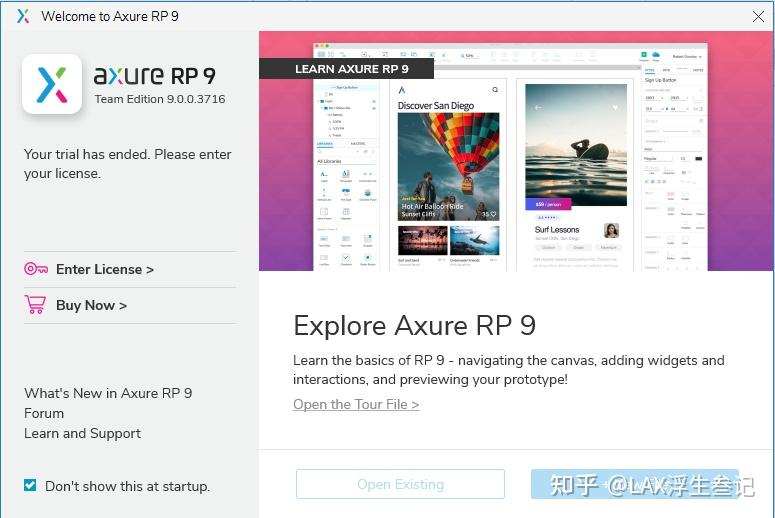Screen dimensions: 775x518
Task: Open Learn and Support link
Action: coord(83,433)
